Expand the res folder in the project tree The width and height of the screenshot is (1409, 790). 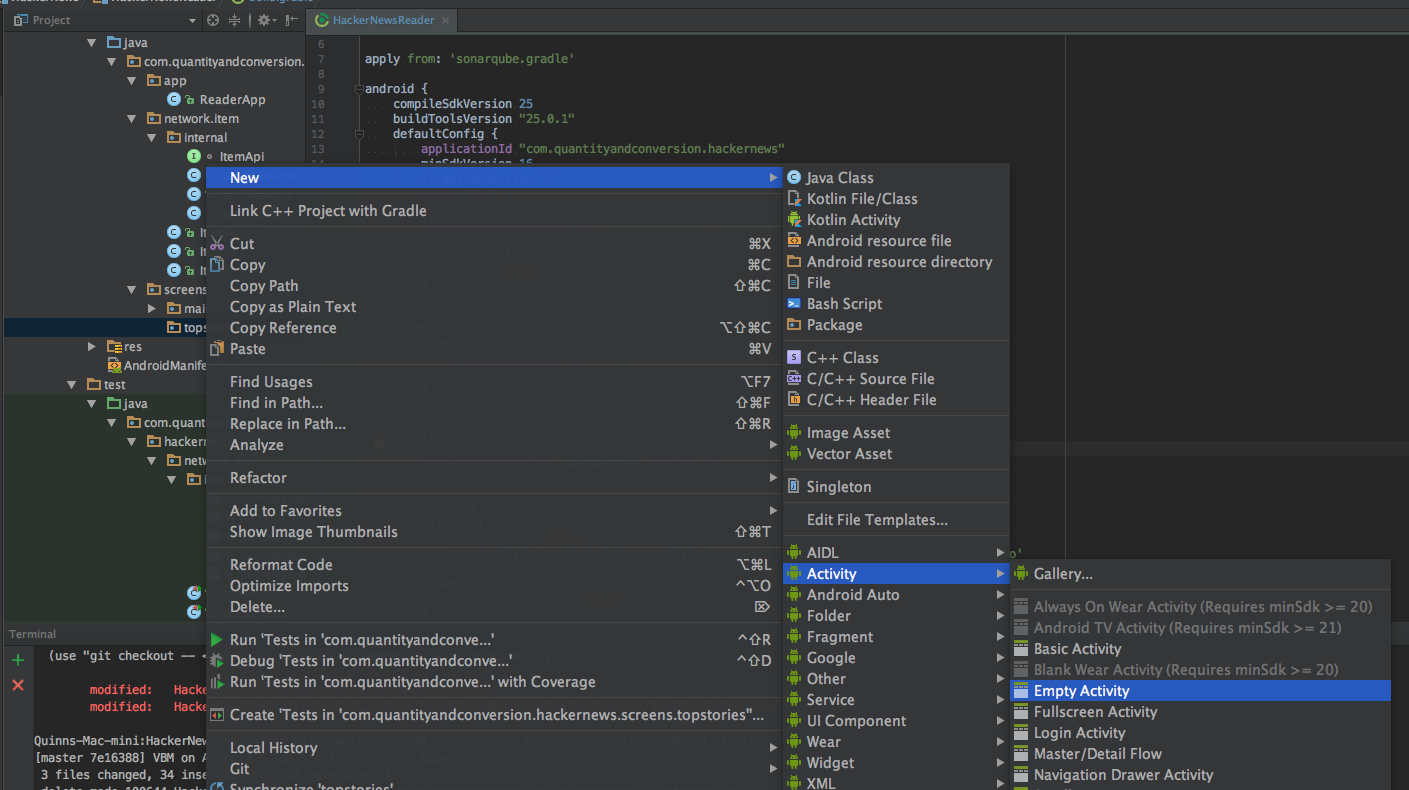[92, 347]
